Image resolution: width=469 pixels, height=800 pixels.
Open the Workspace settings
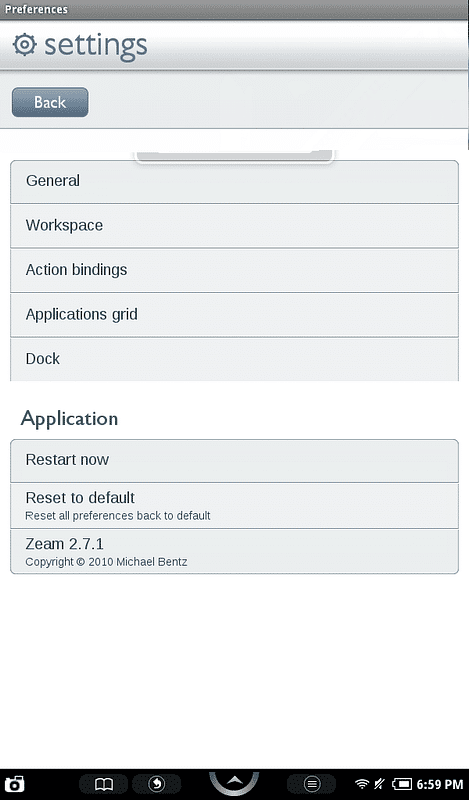click(x=234, y=226)
